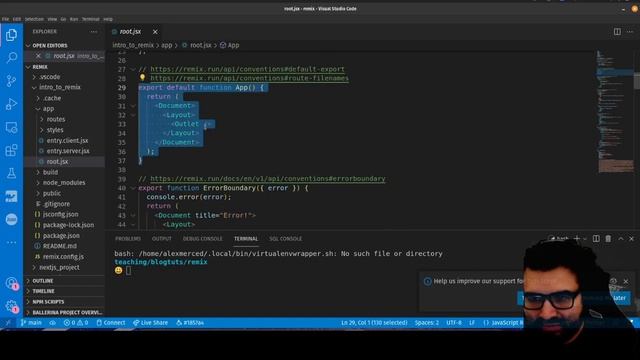Click the code minimap
This screenshot has width=640, height=360.
[615, 111]
